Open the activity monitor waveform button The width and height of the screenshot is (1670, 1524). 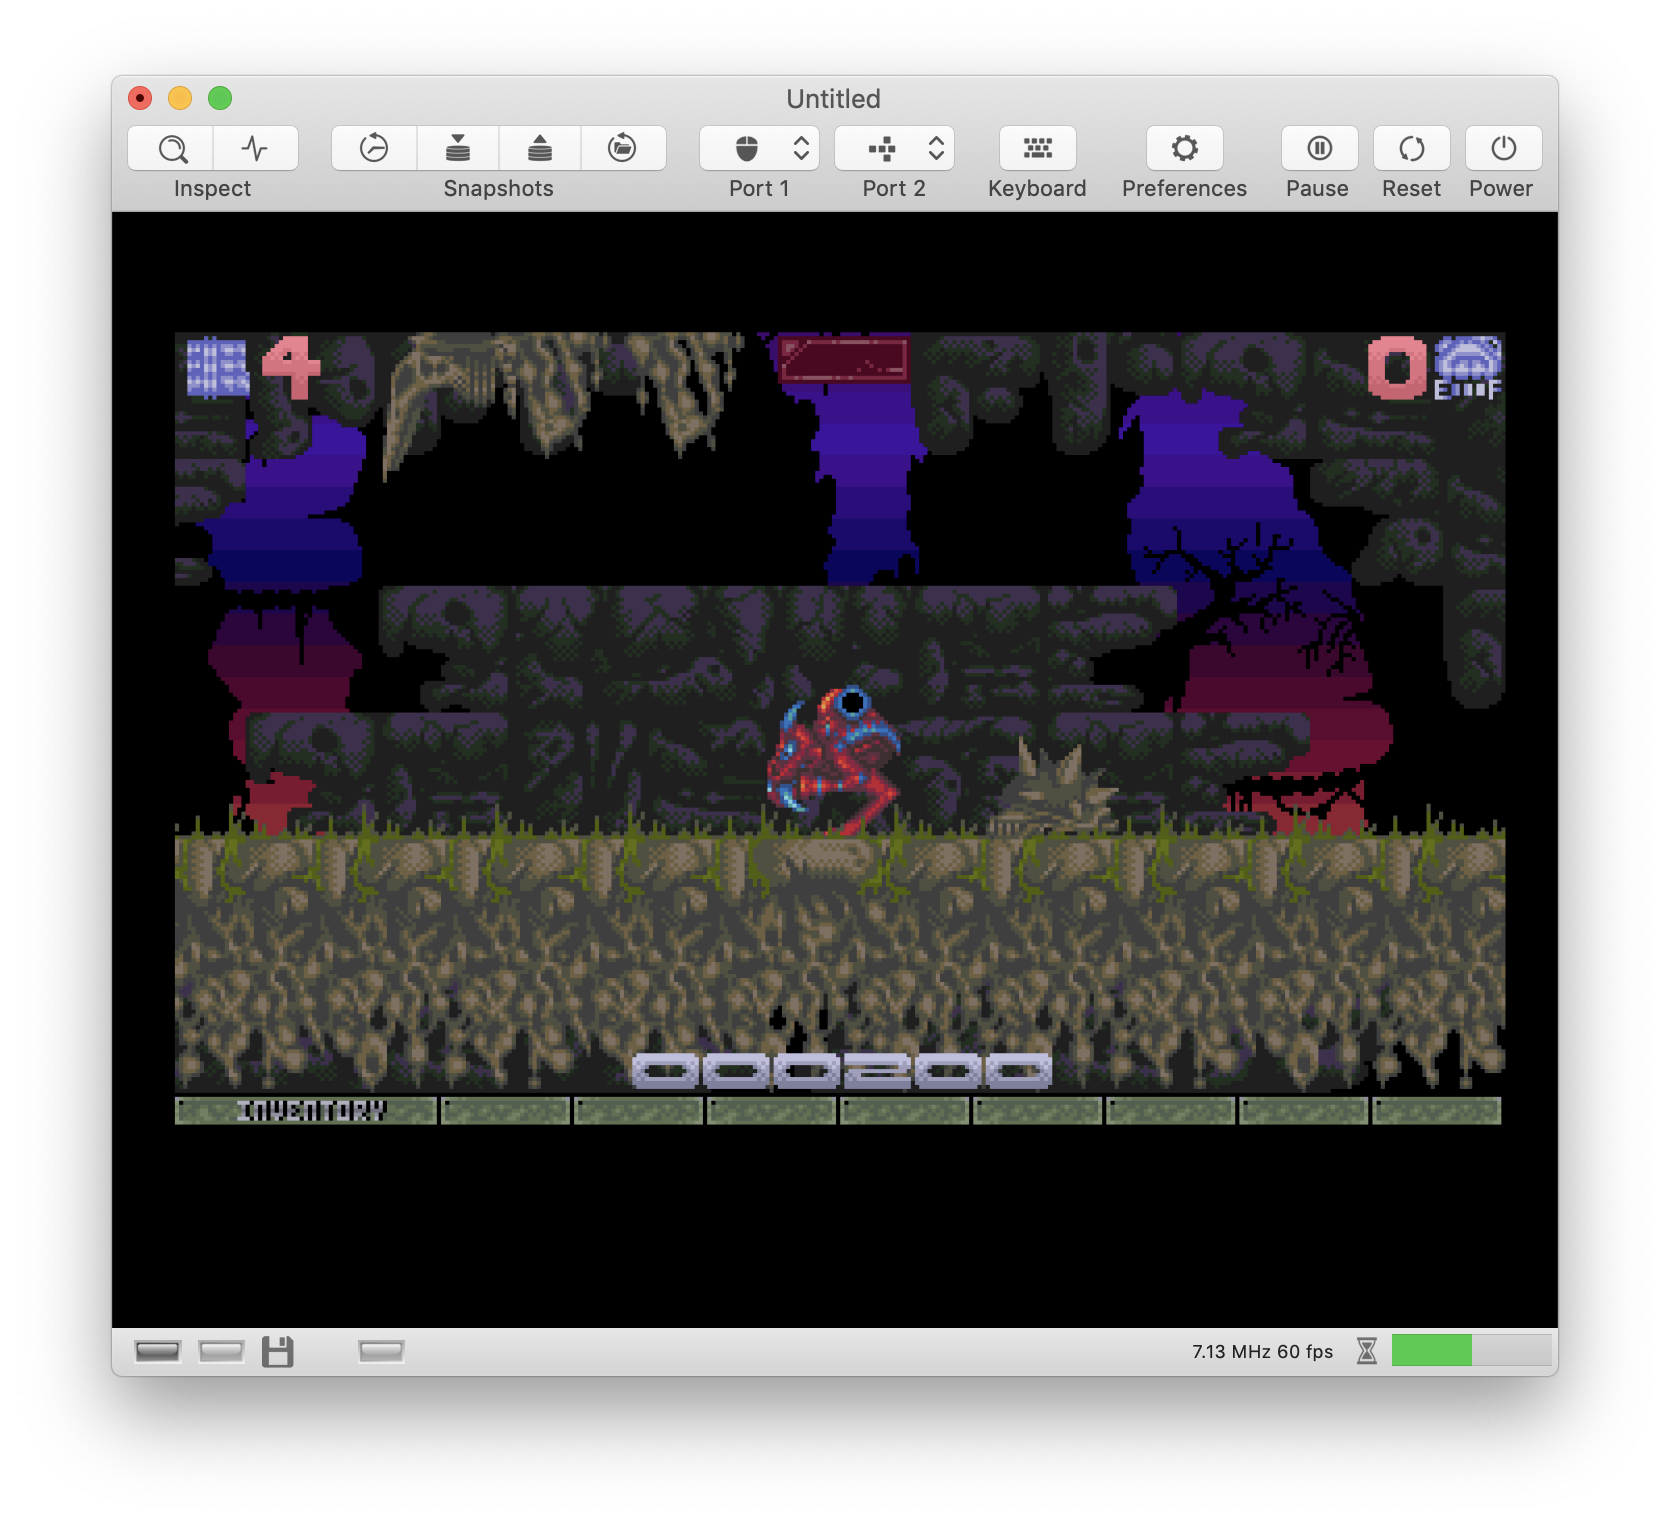tap(256, 149)
